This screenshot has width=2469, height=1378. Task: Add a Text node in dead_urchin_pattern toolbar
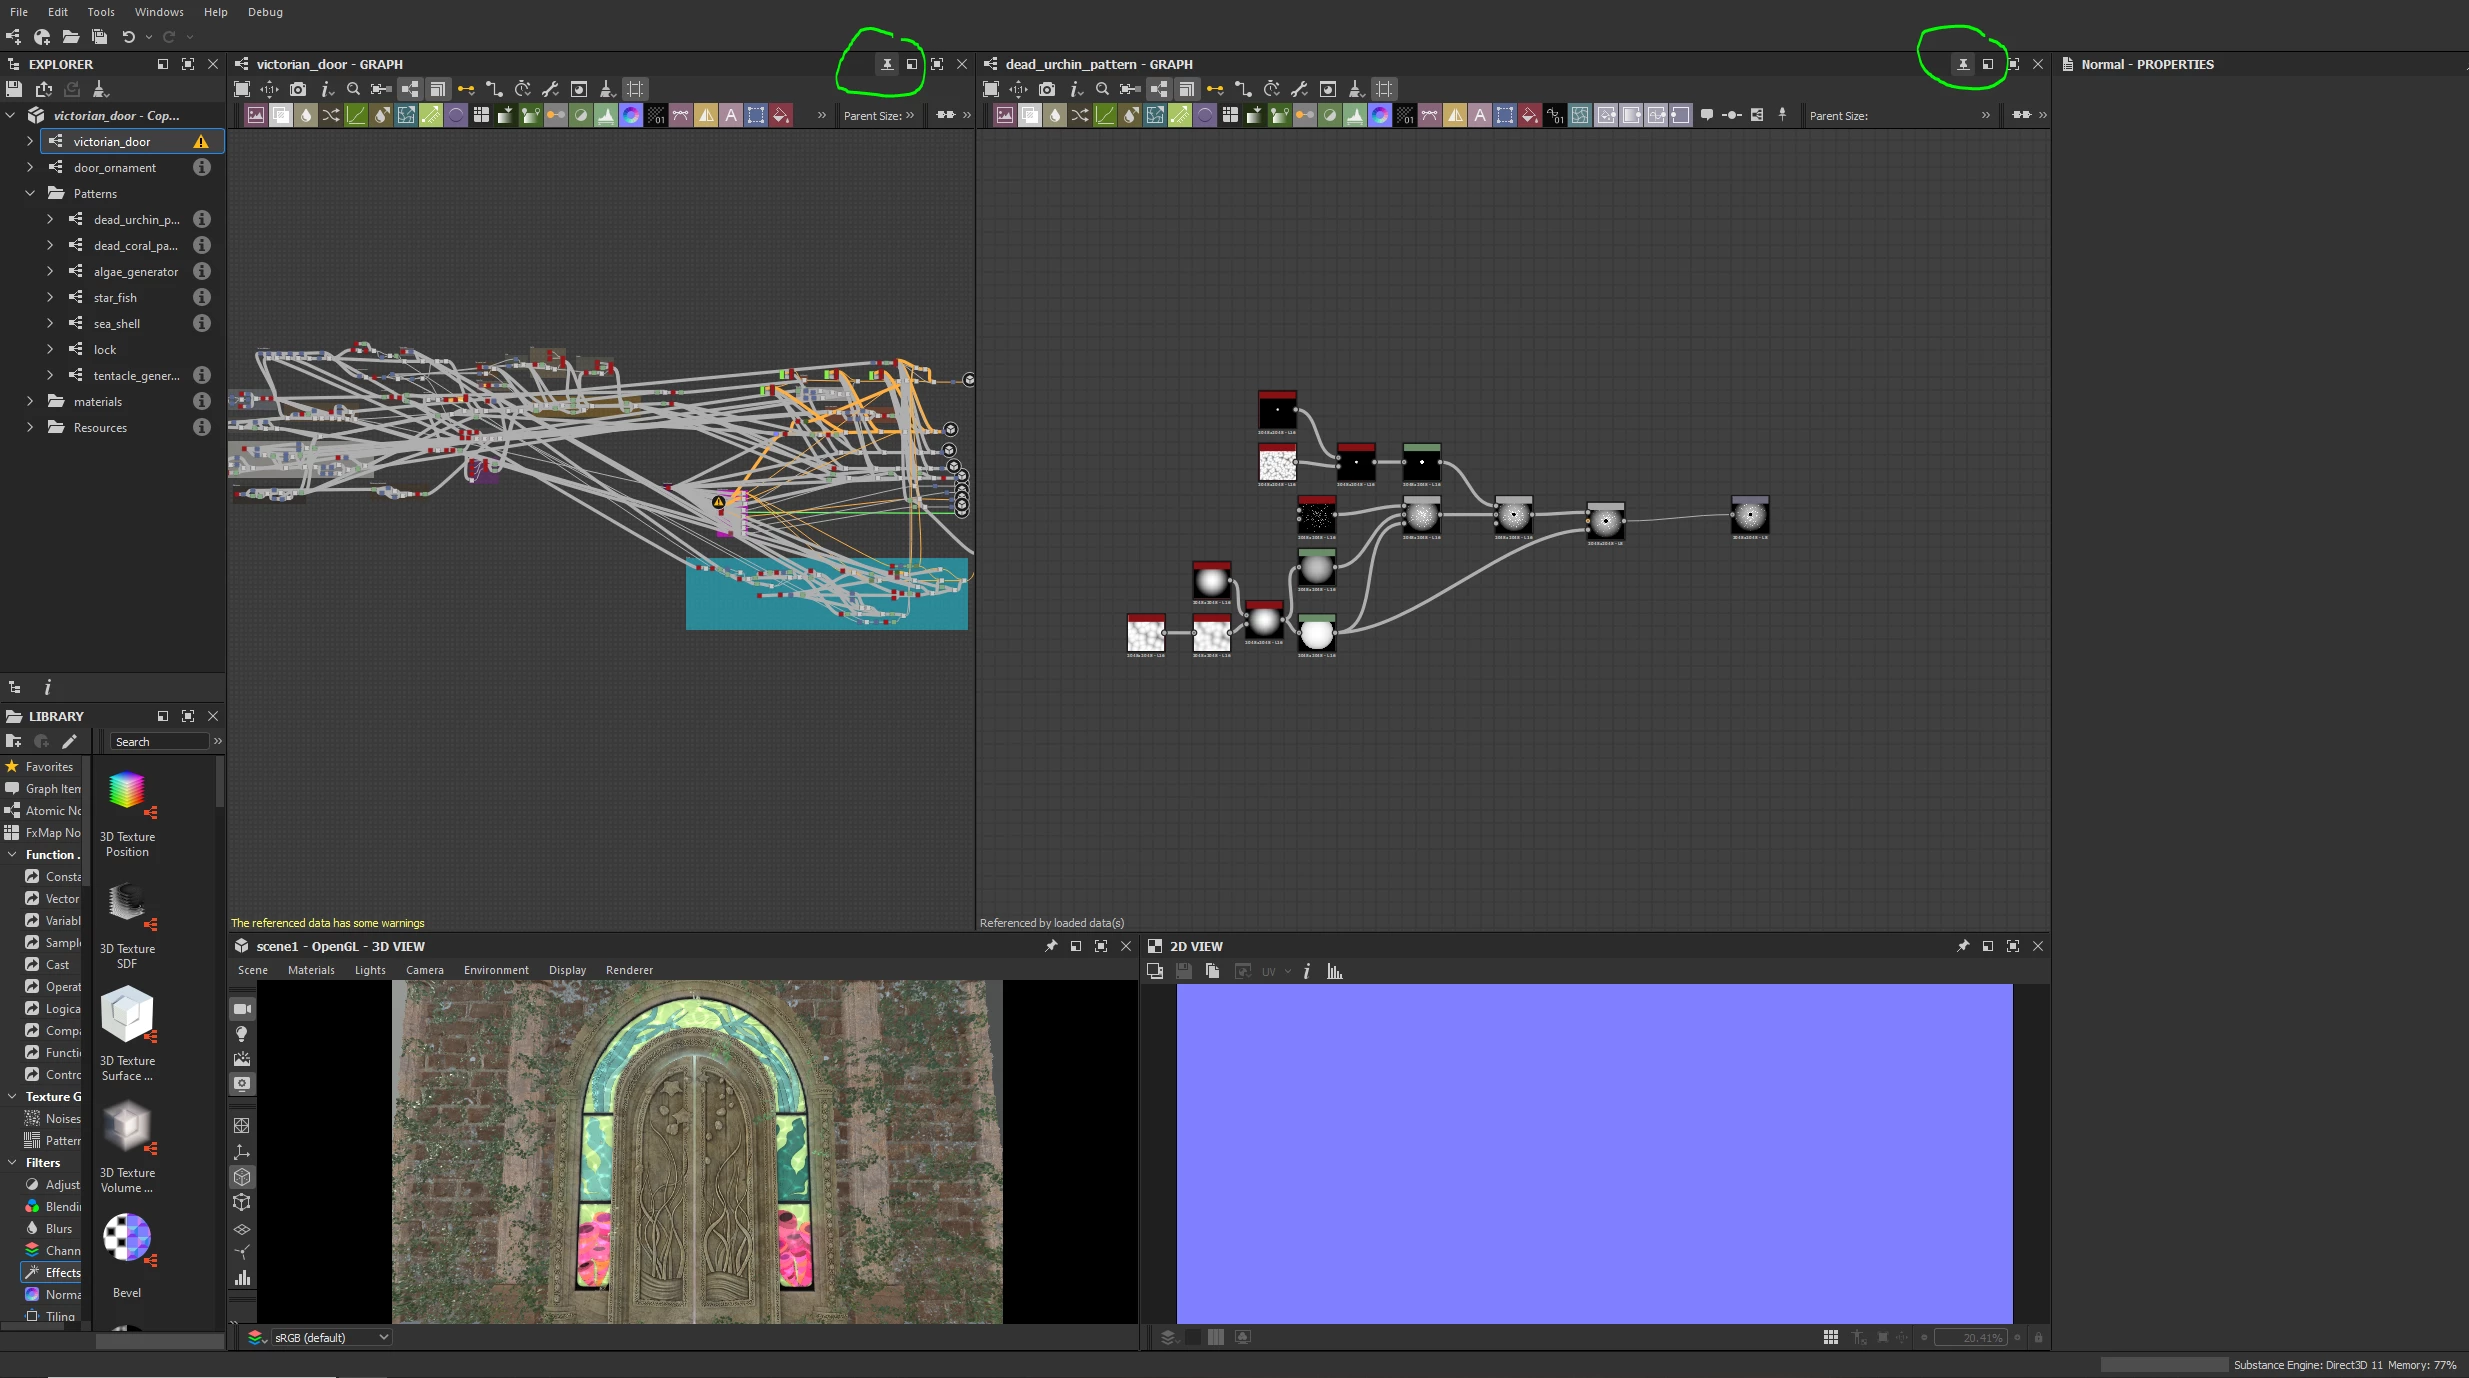pos(1480,115)
